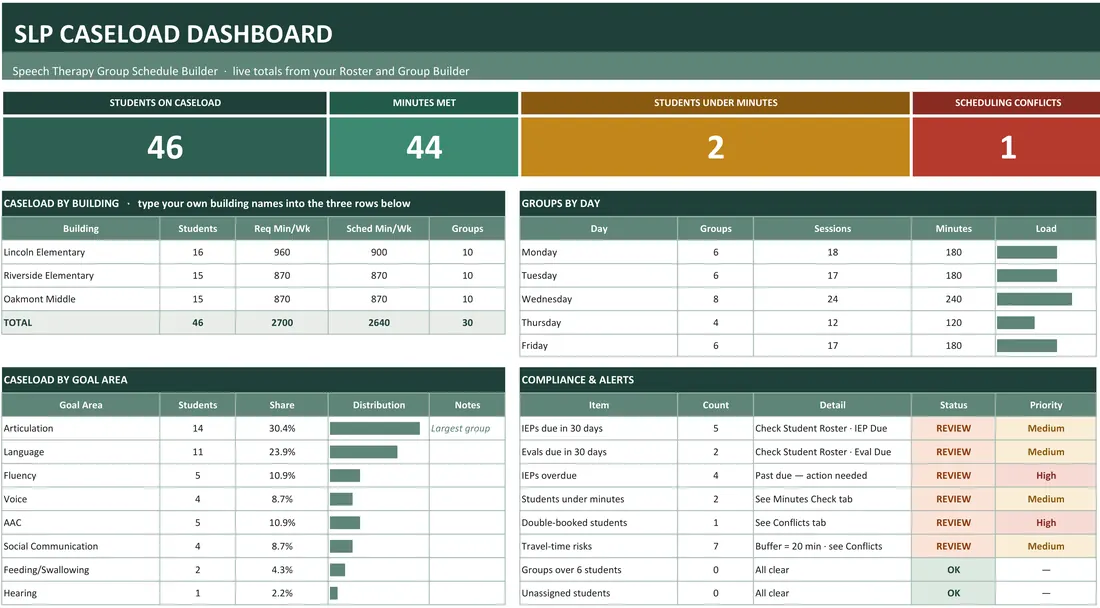Select the 'Largest group' note
This screenshot has width=1100, height=608.
coord(460,428)
